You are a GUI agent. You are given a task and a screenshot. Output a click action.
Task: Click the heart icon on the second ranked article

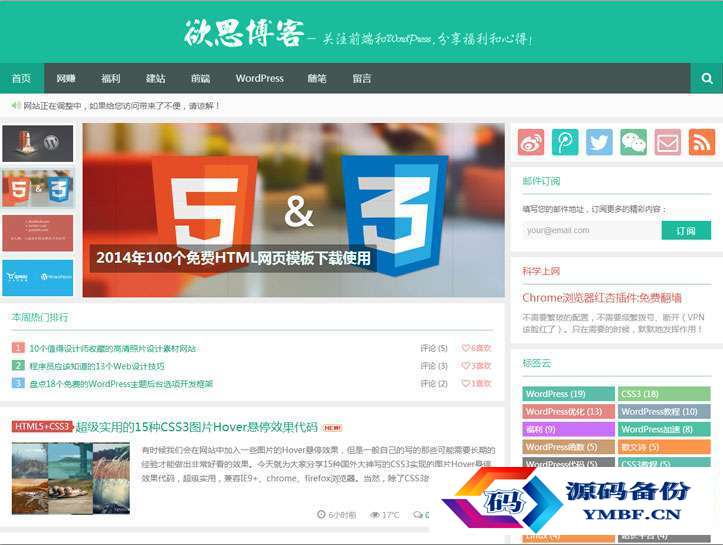pos(465,366)
